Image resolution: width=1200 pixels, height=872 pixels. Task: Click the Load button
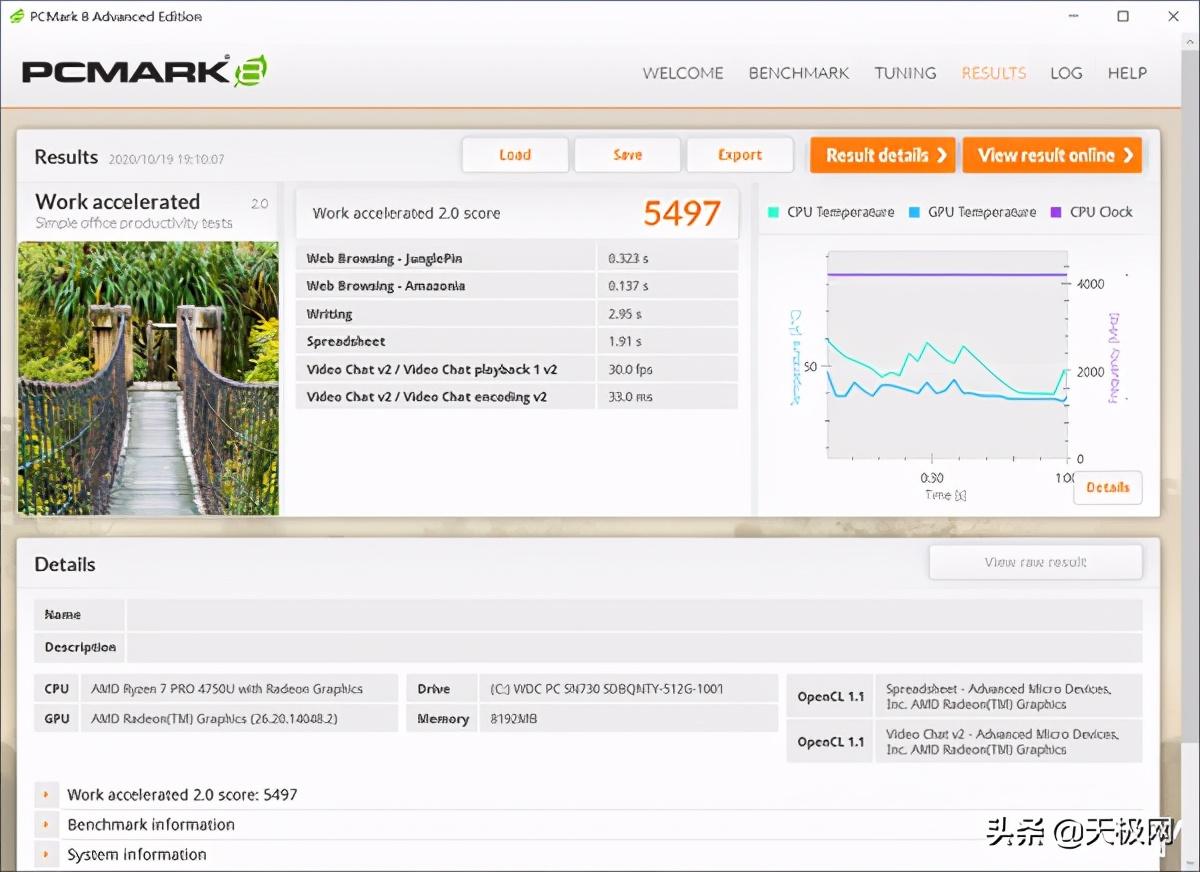(x=515, y=155)
